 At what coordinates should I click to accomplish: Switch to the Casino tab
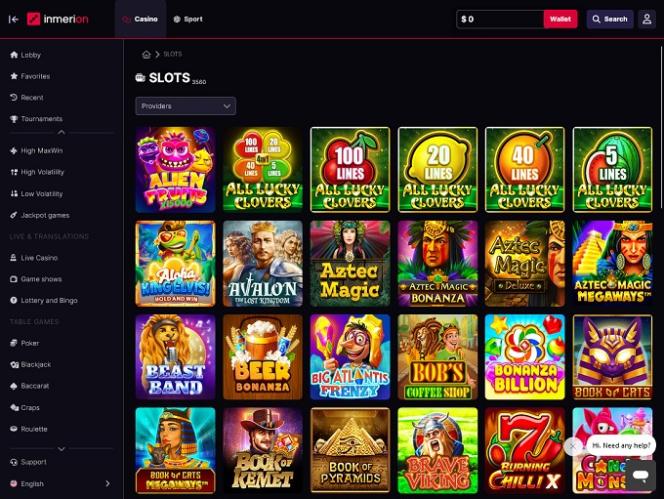[140, 19]
